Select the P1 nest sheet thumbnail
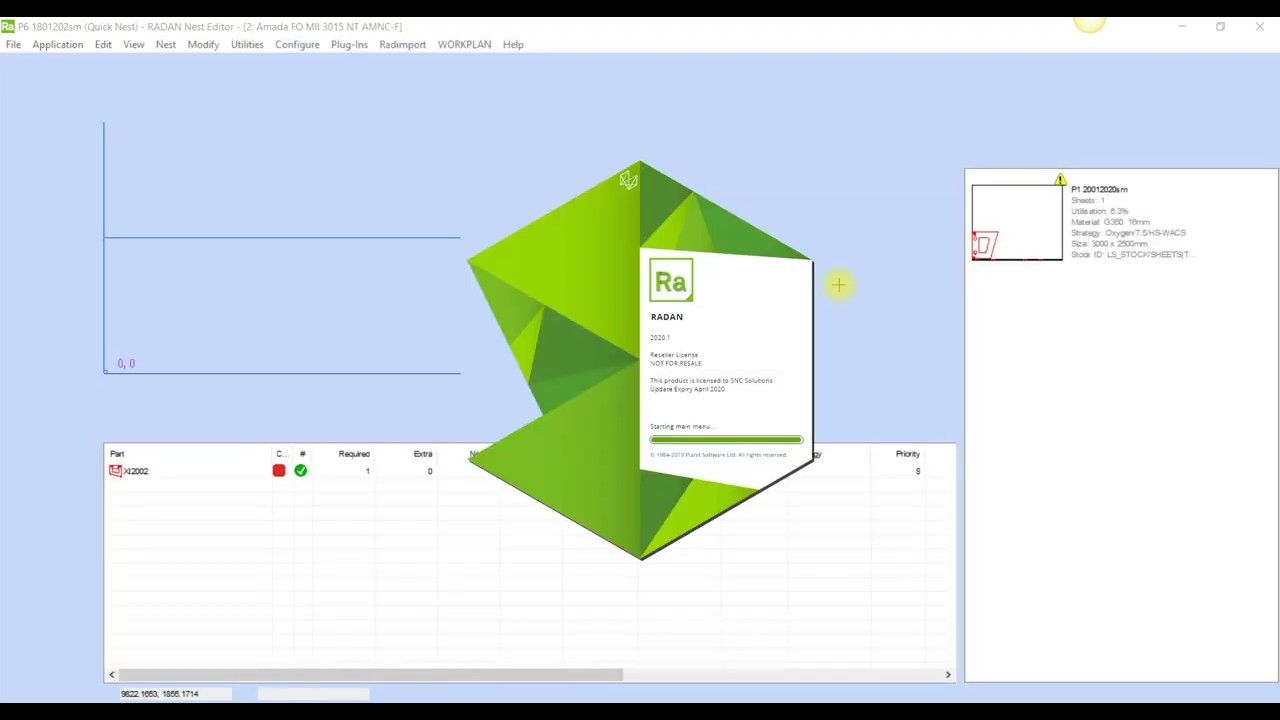Viewport: 1280px width, 720px height. 1017,223
